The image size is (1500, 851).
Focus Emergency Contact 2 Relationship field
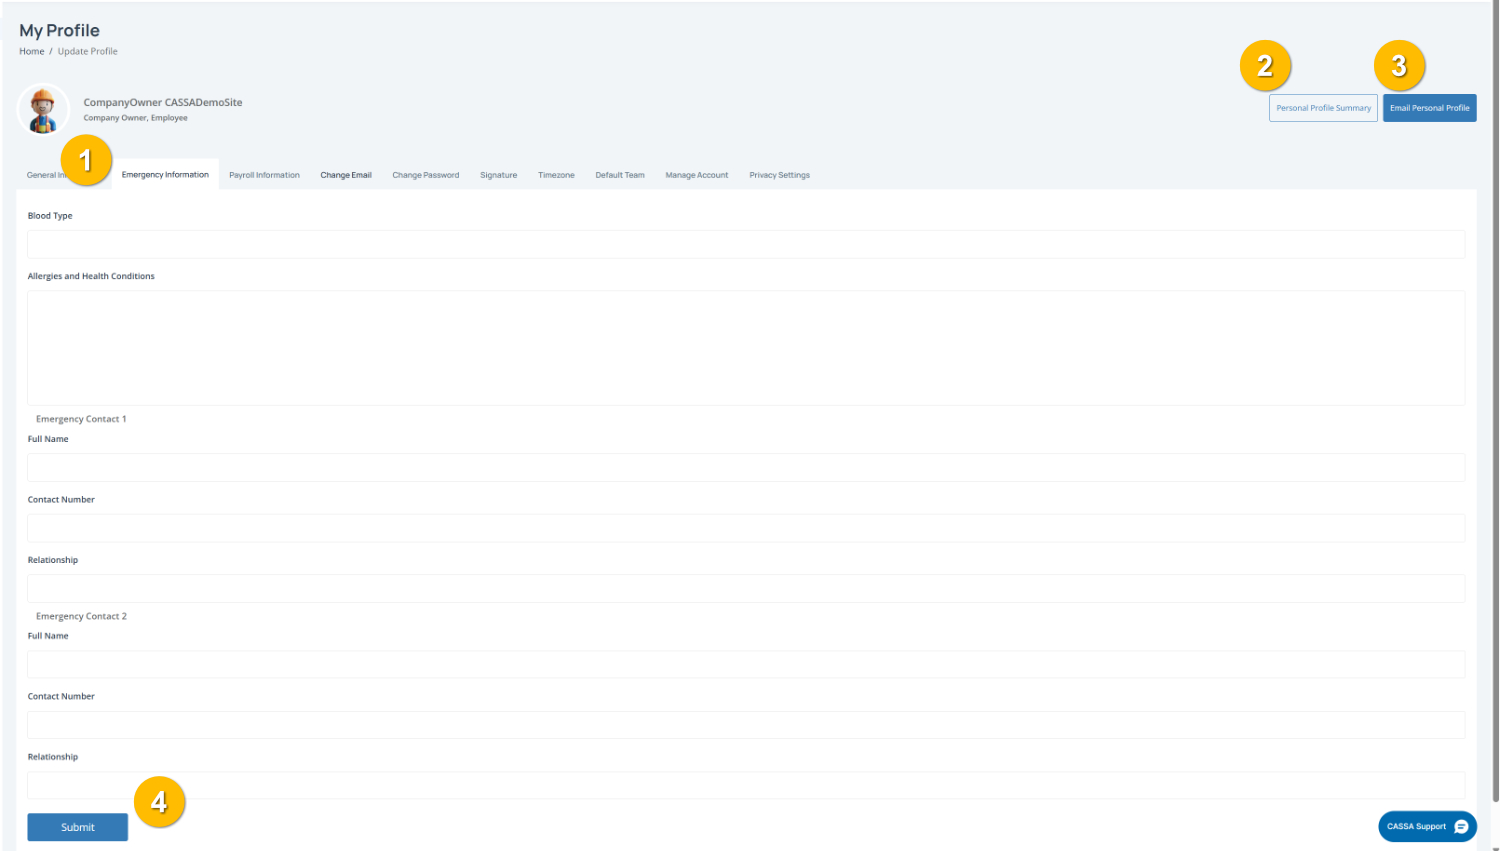pos(746,785)
